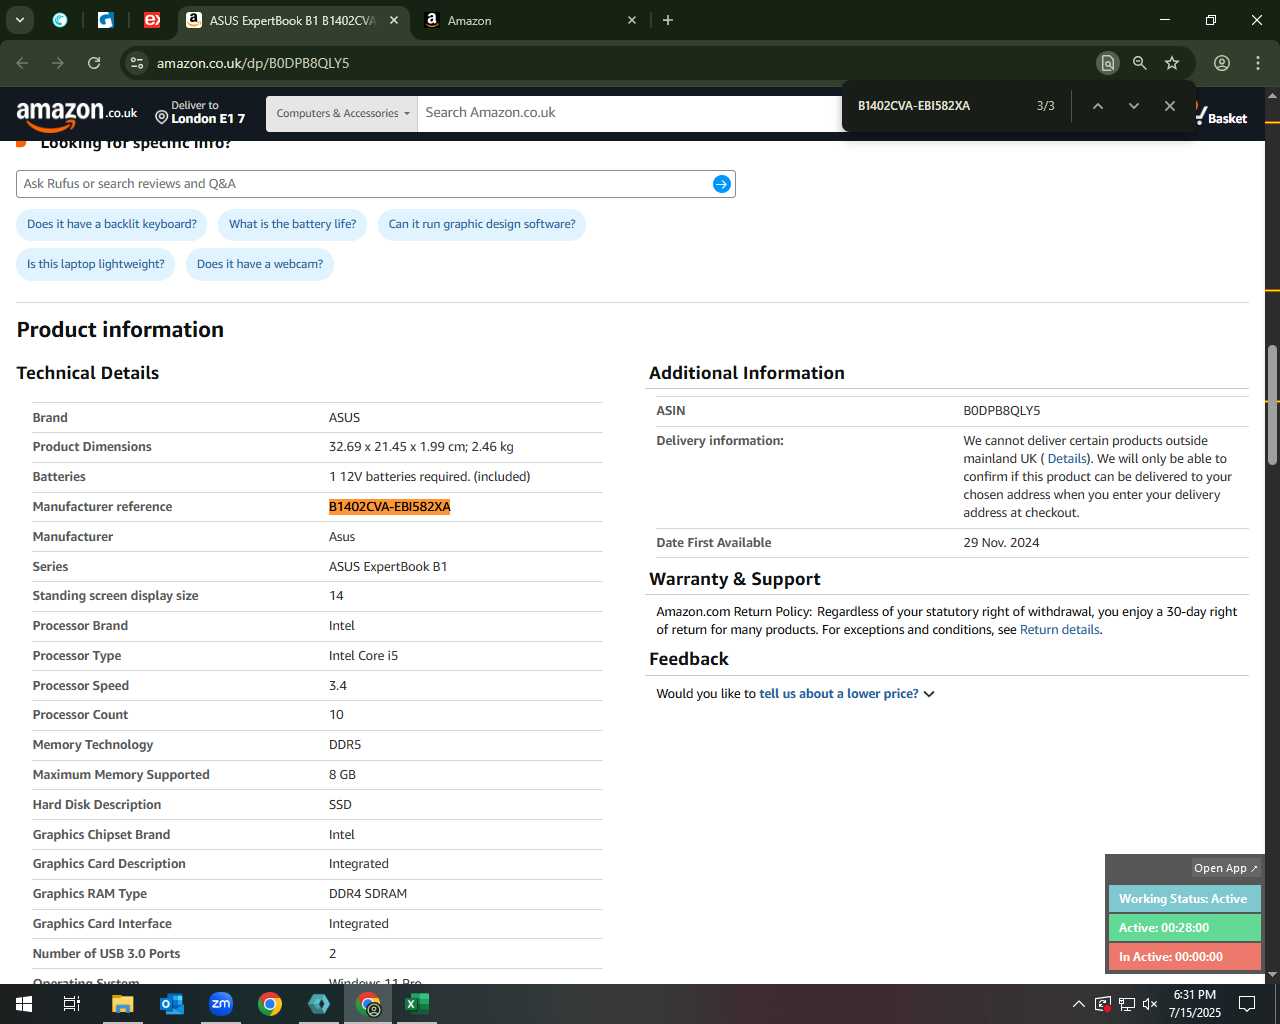The width and height of the screenshot is (1280, 1024).
Task: Click the find bar text field
Action: pos(940,106)
